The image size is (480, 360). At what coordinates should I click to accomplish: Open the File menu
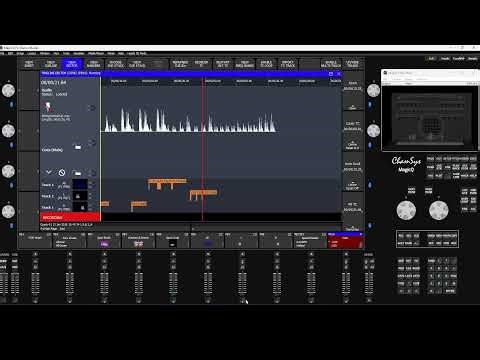2,53
